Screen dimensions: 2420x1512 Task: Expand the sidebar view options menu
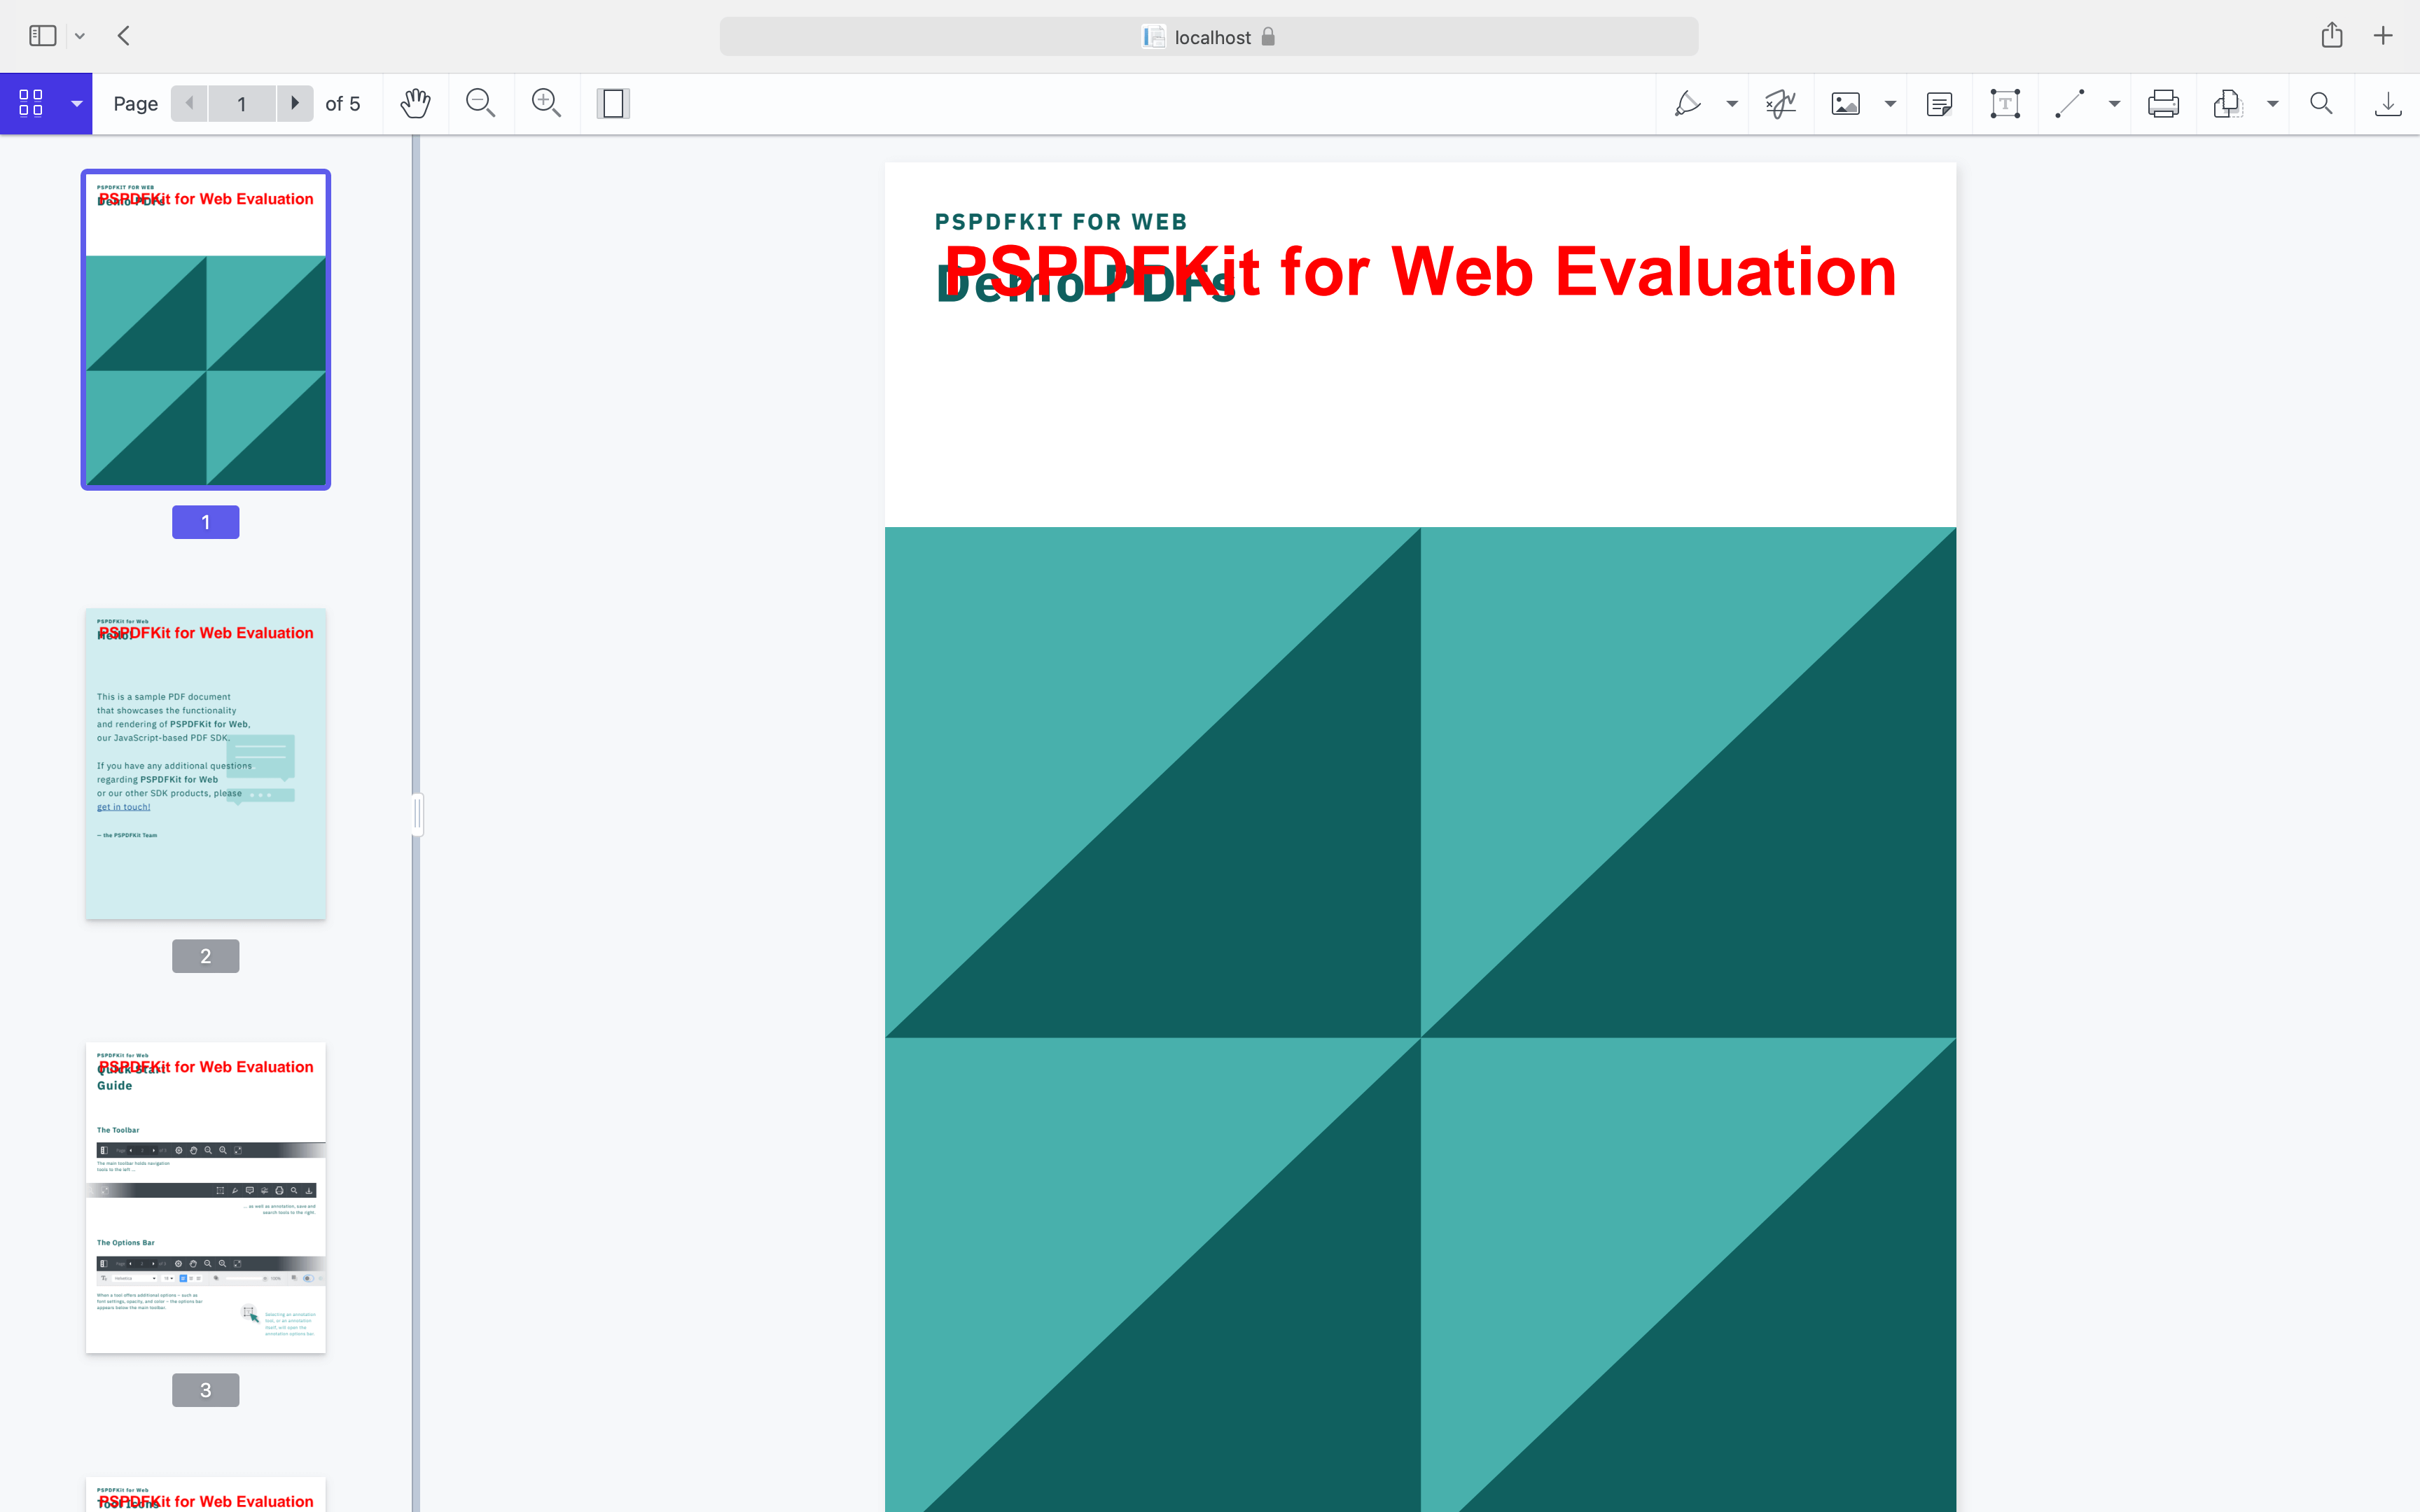pyautogui.click(x=76, y=103)
